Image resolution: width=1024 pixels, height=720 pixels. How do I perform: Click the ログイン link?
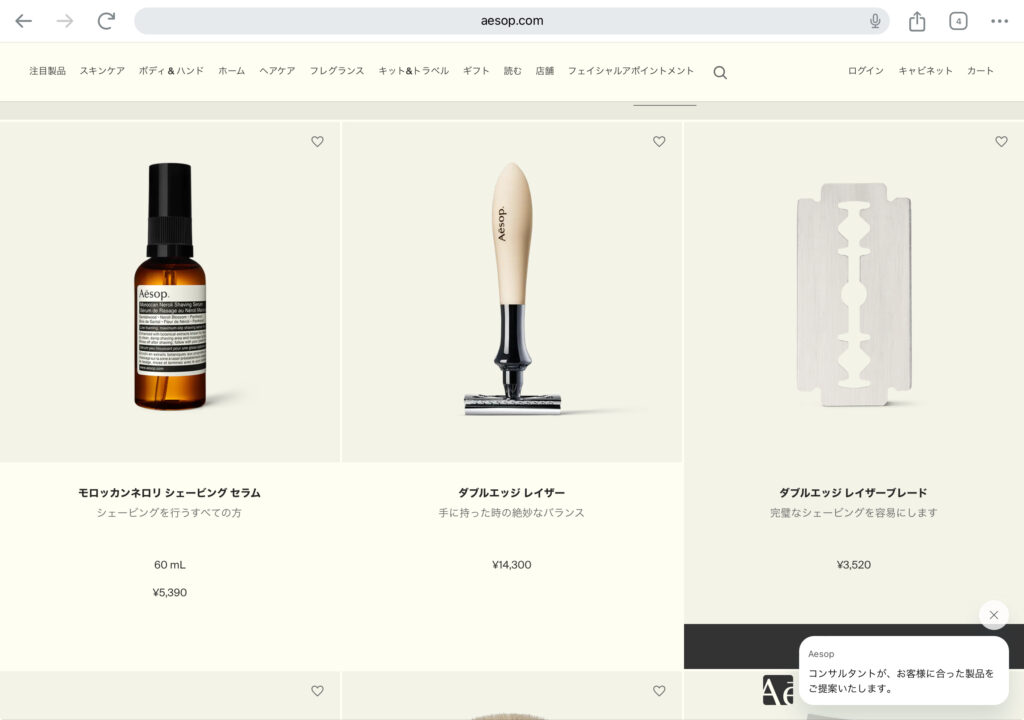click(865, 71)
